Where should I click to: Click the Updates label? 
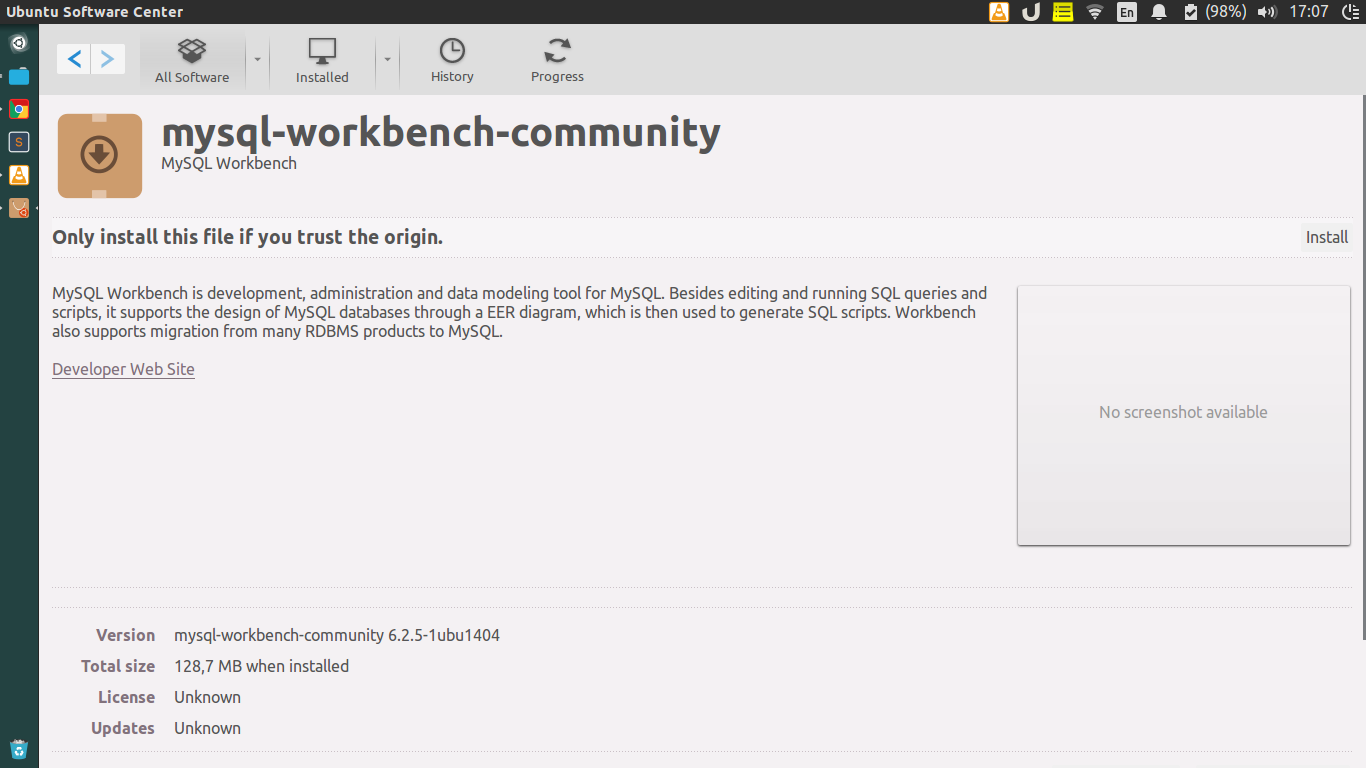pyautogui.click(x=123, y=728)
